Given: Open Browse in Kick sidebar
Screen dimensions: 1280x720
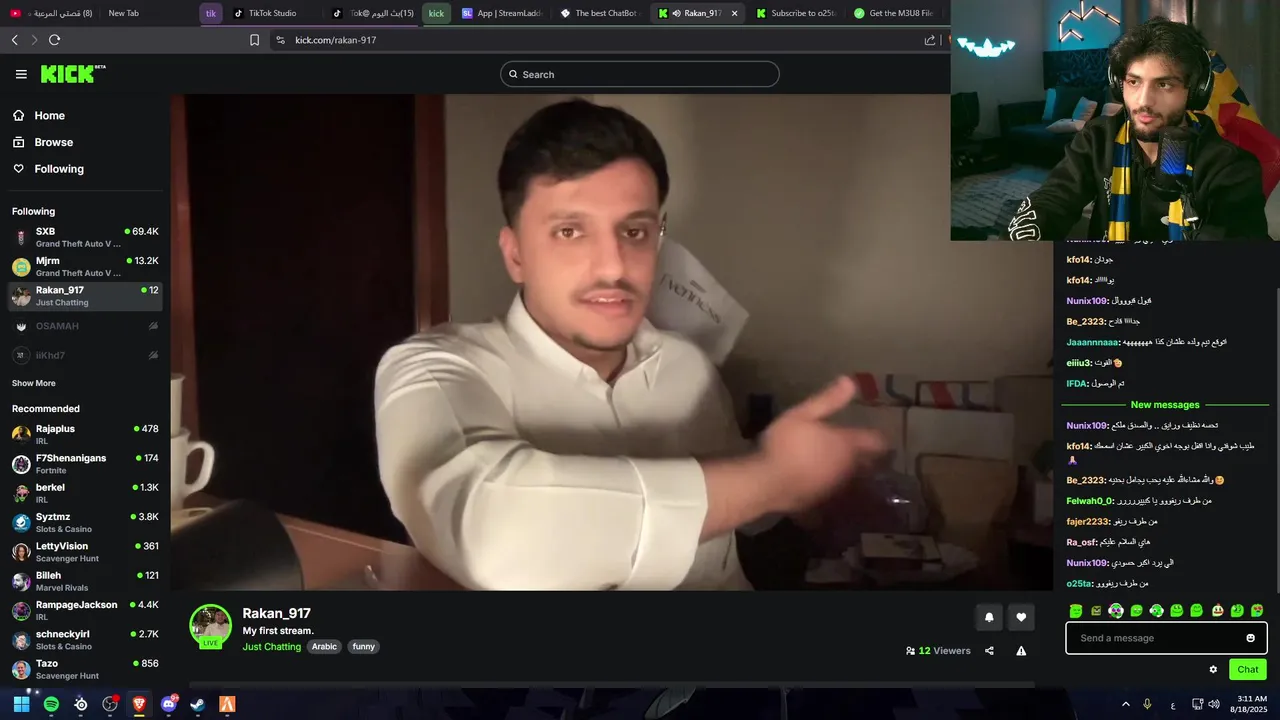Looking at the screenshot, I should (x=44, y=142).
